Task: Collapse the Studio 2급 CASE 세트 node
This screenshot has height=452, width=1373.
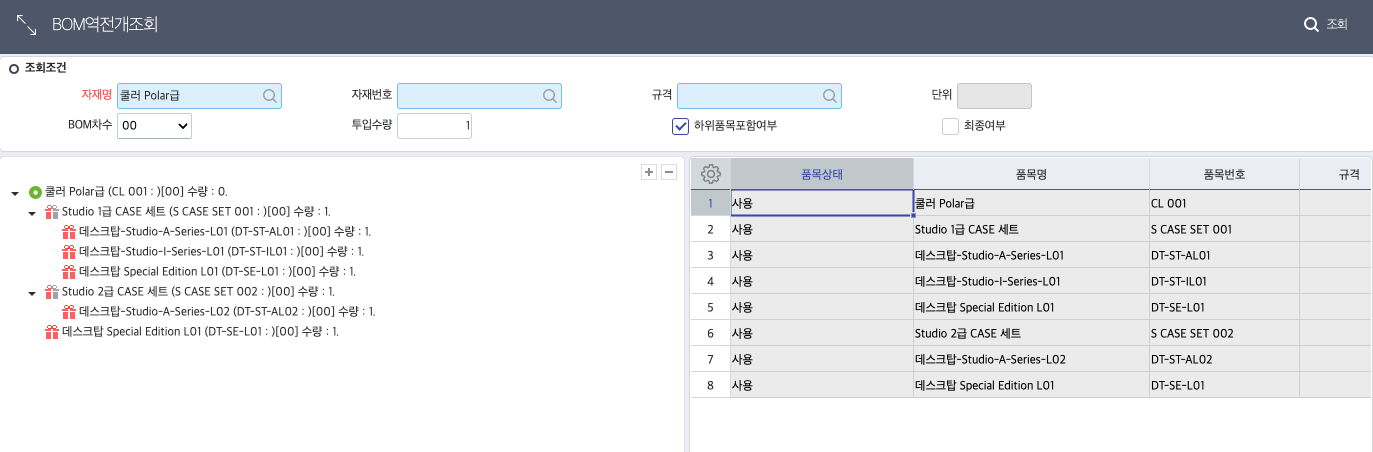Action: coord(32,293)
